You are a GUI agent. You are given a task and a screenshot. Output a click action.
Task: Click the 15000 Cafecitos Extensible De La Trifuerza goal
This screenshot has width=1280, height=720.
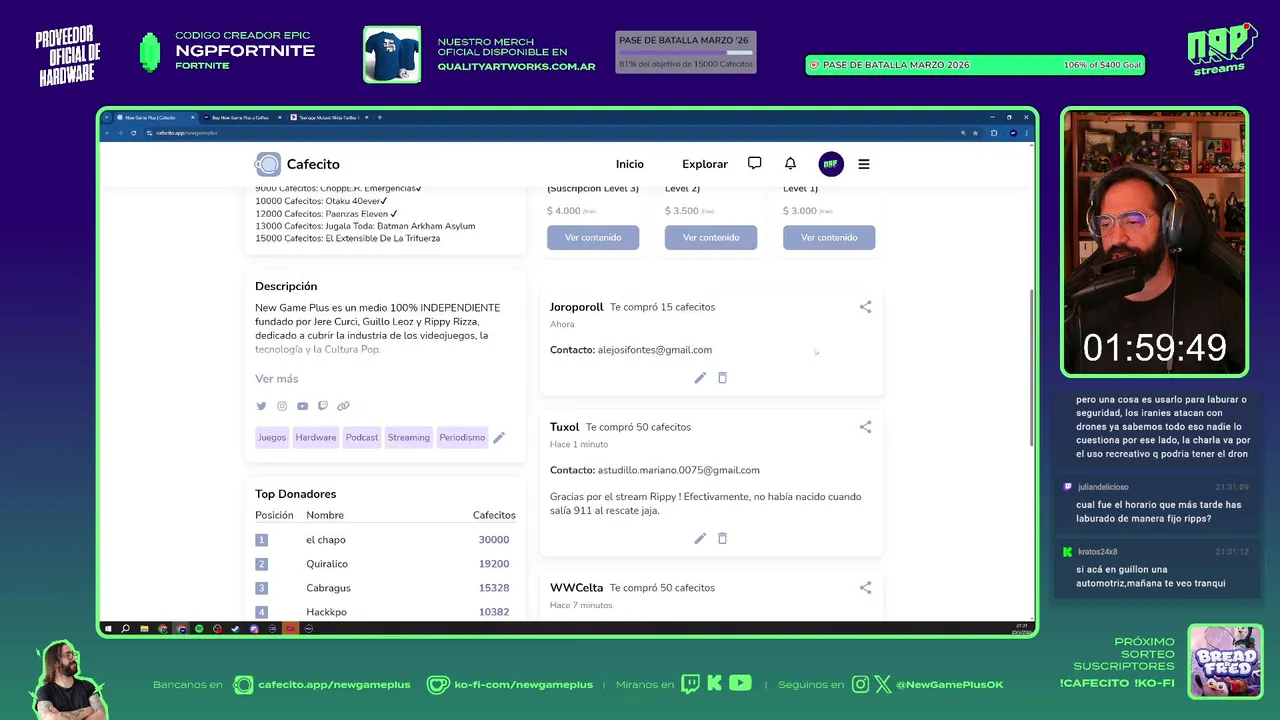(x=347, y=238)
